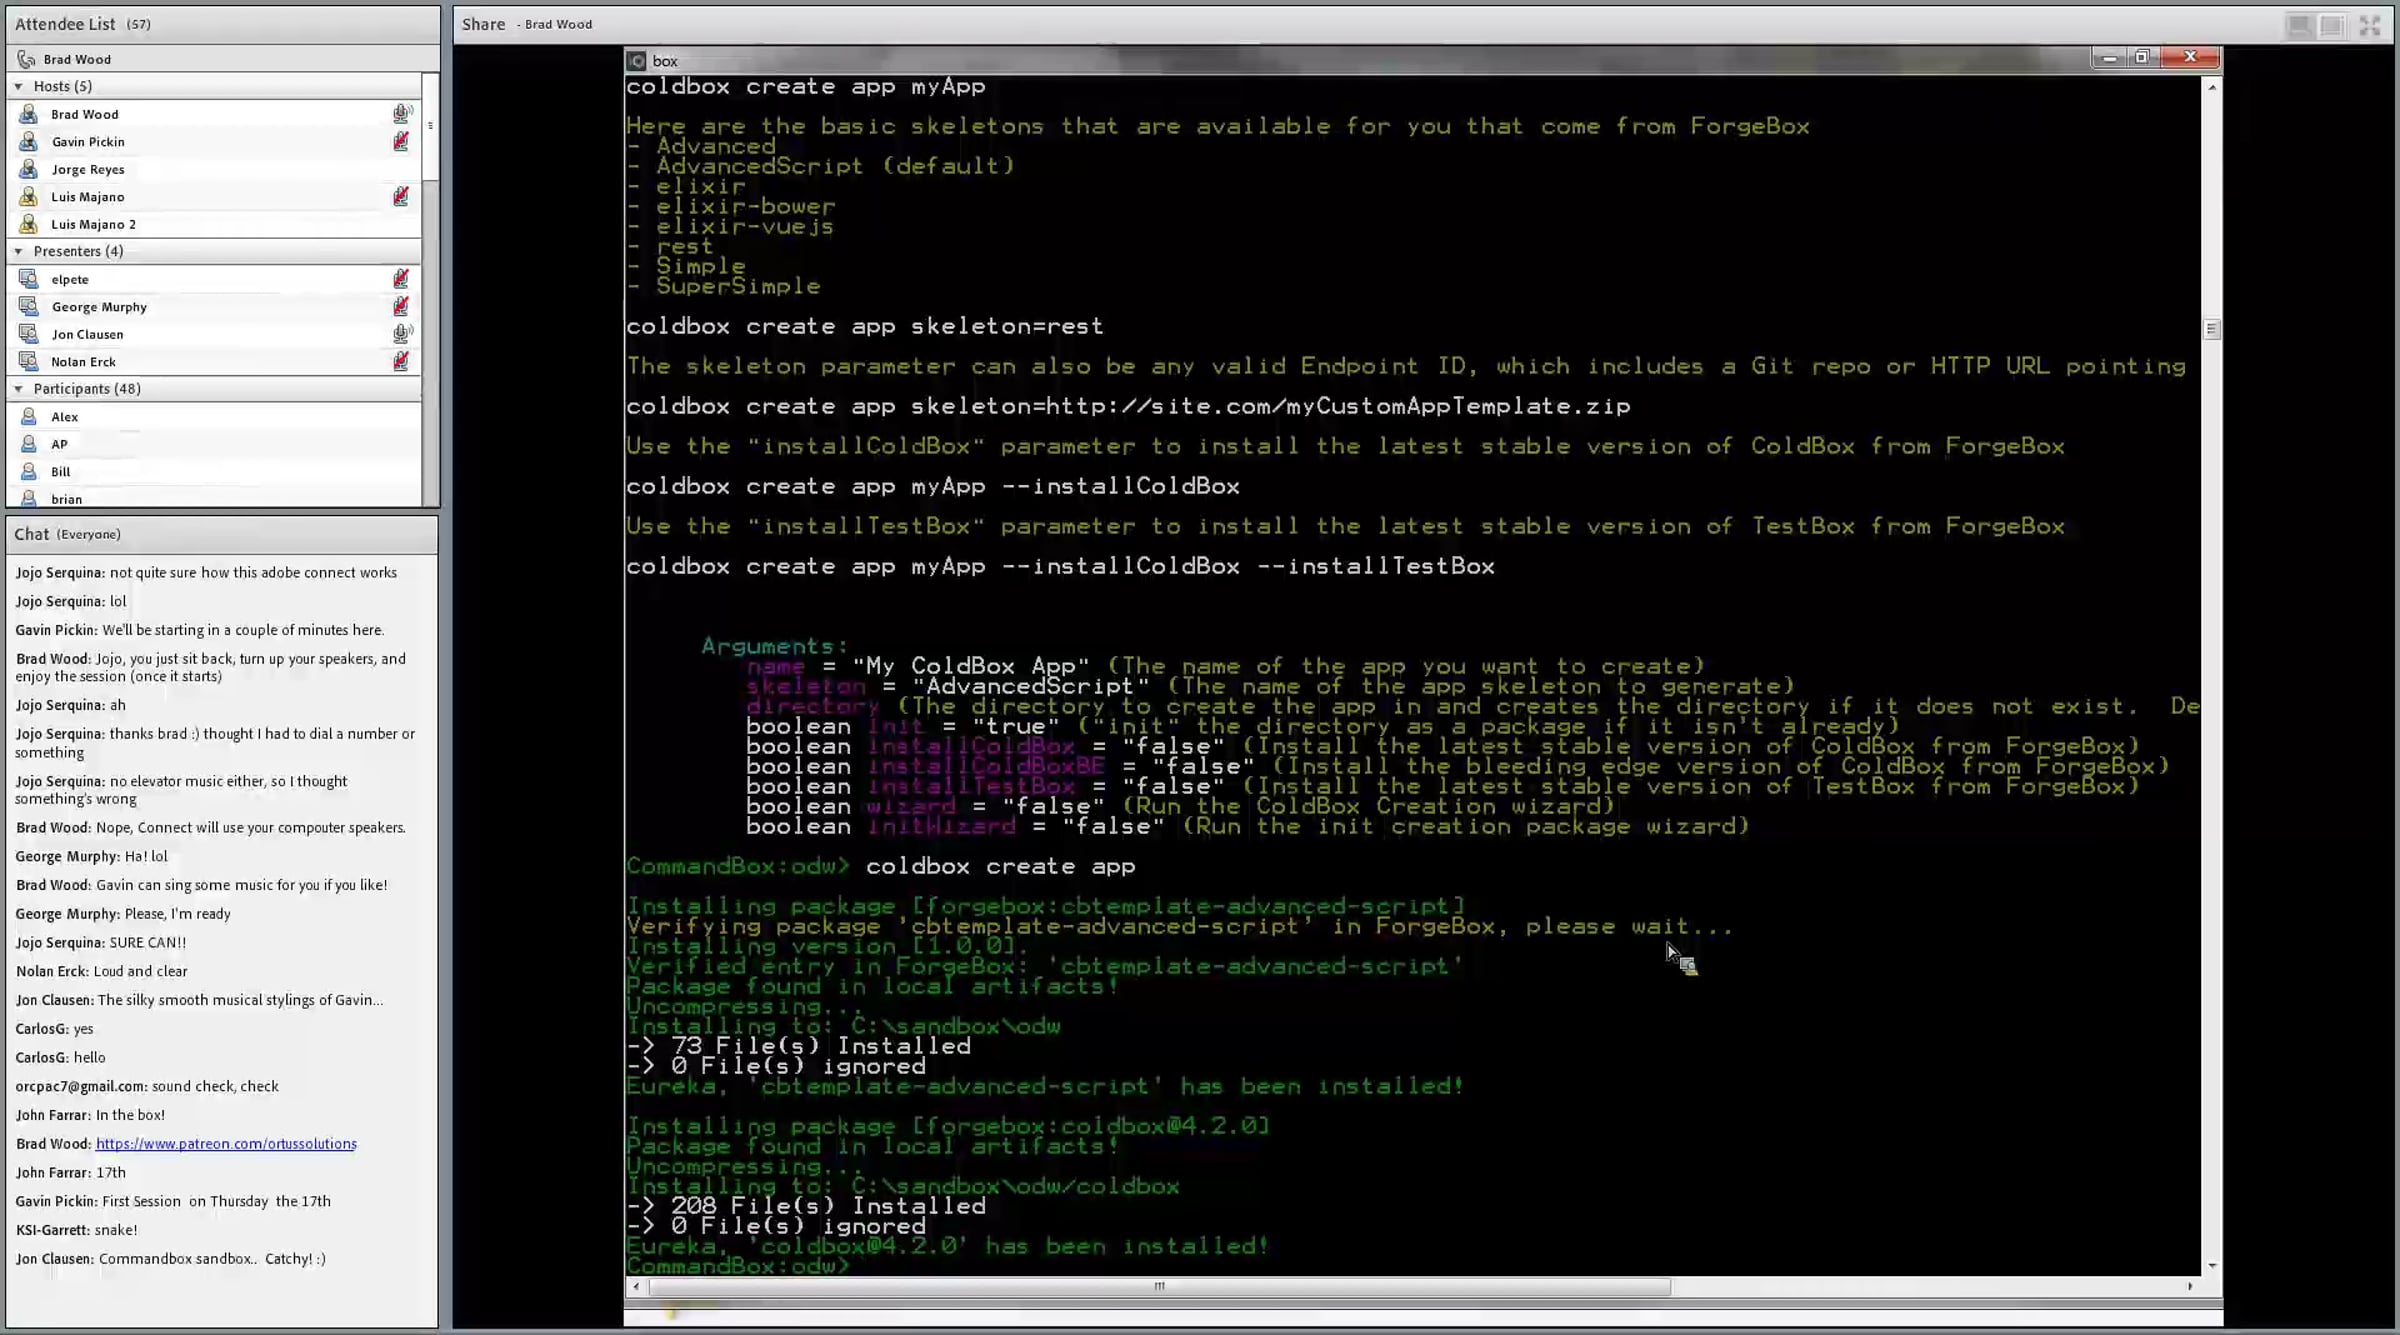Image resolution: width=2400 pixels, height=1335 pixels.
Task: Click the terminal line 'coldbox create app skeleton=rest'
Action: tap(865, 327)
